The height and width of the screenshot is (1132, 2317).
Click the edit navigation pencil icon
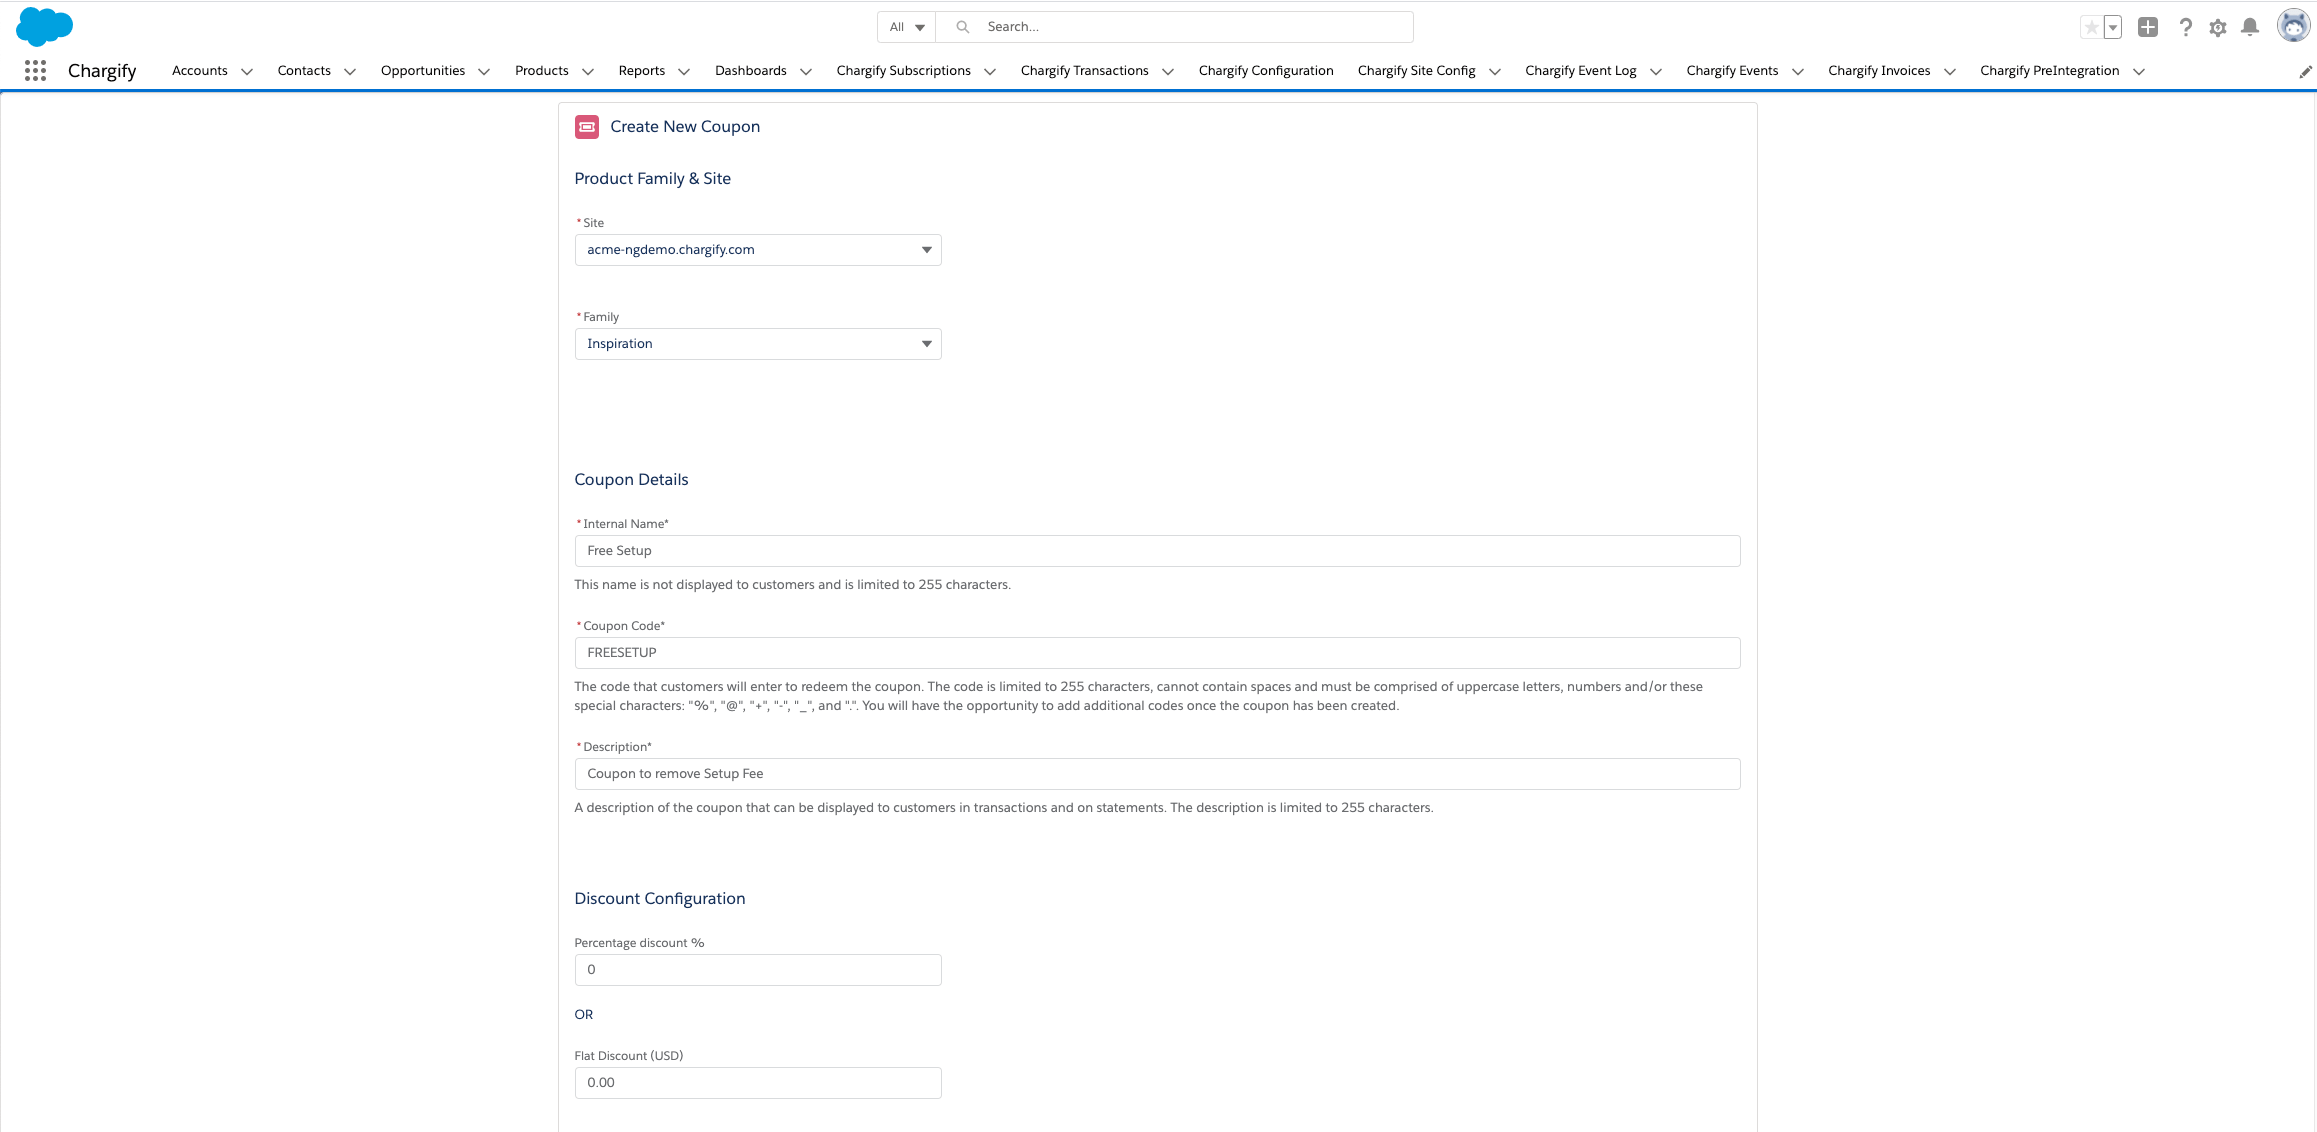tap(2305, 72)
